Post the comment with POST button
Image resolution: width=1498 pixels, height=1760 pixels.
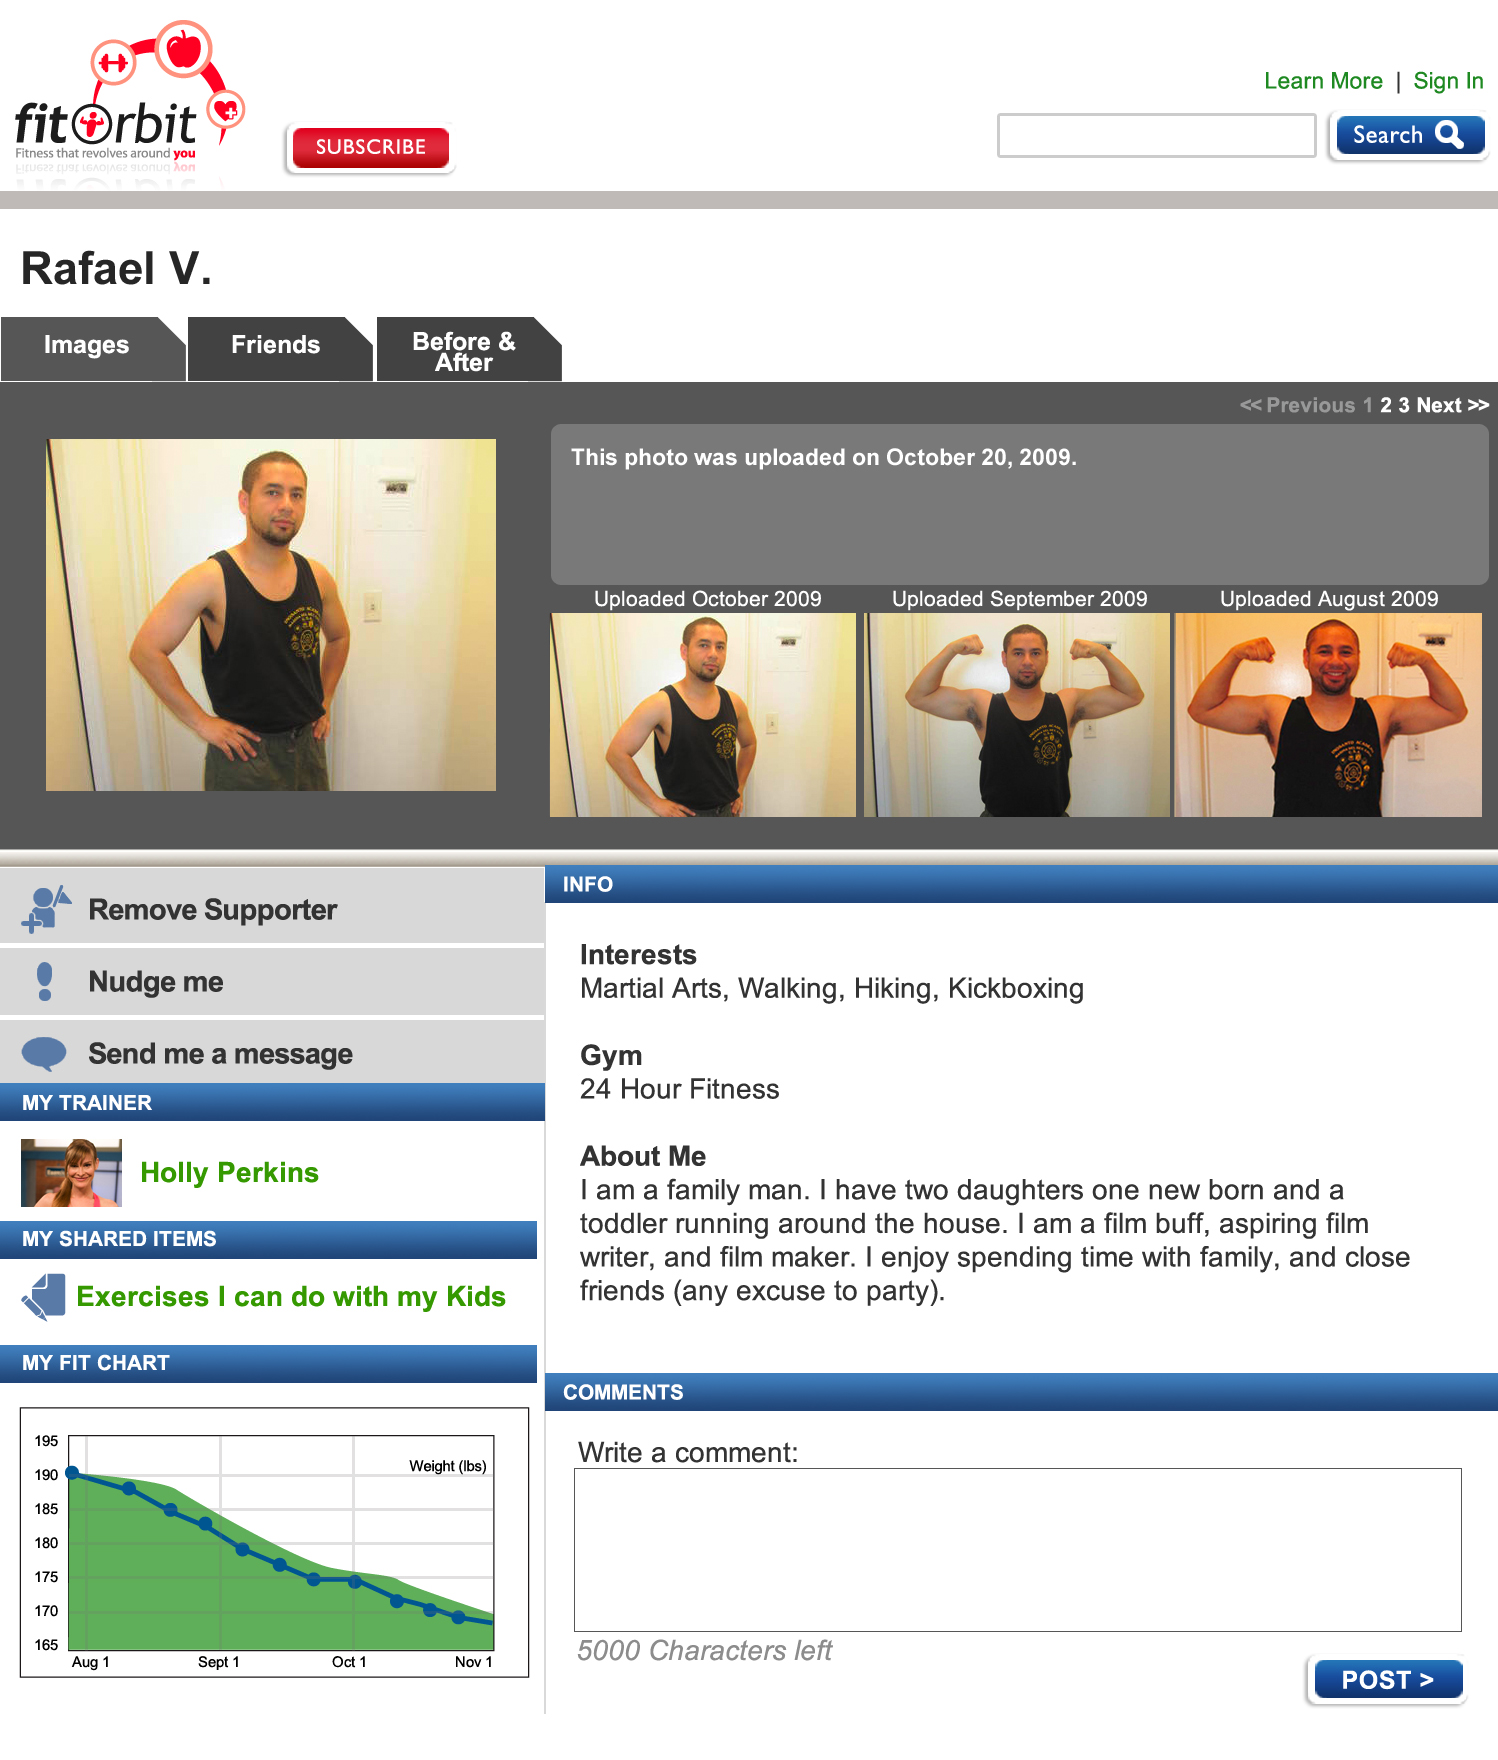(x=1388, y=1679)
